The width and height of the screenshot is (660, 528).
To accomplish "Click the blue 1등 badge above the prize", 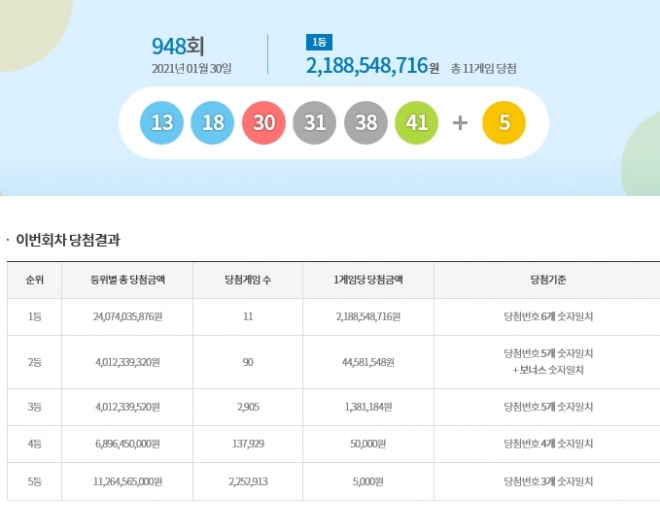I will point(318,42).
